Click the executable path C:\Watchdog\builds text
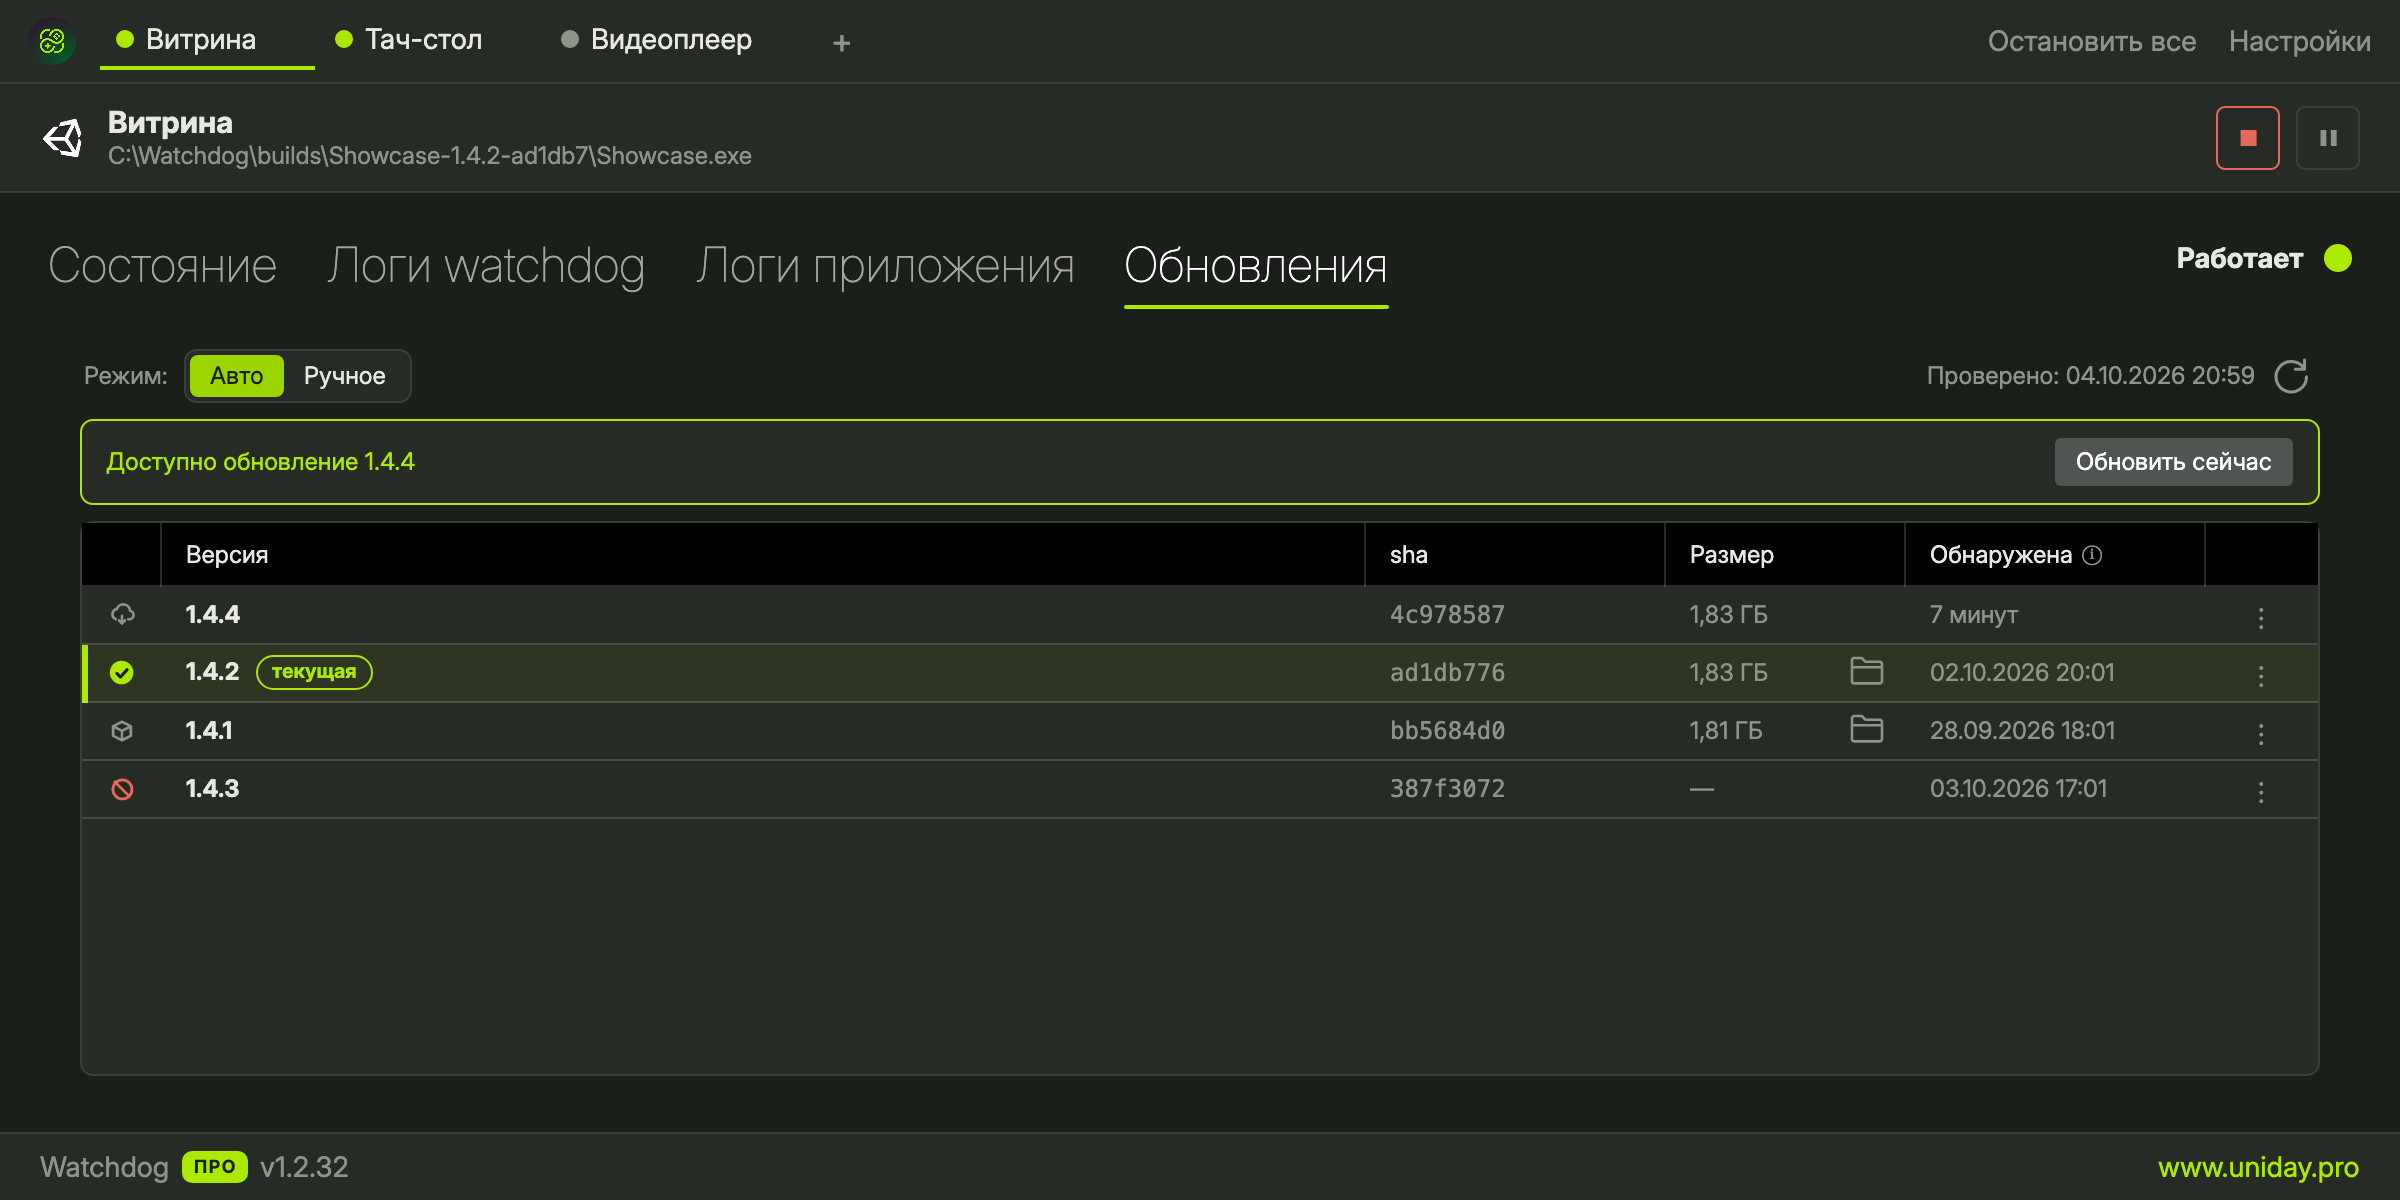The image size is (2400, 1200). (430, 156)
